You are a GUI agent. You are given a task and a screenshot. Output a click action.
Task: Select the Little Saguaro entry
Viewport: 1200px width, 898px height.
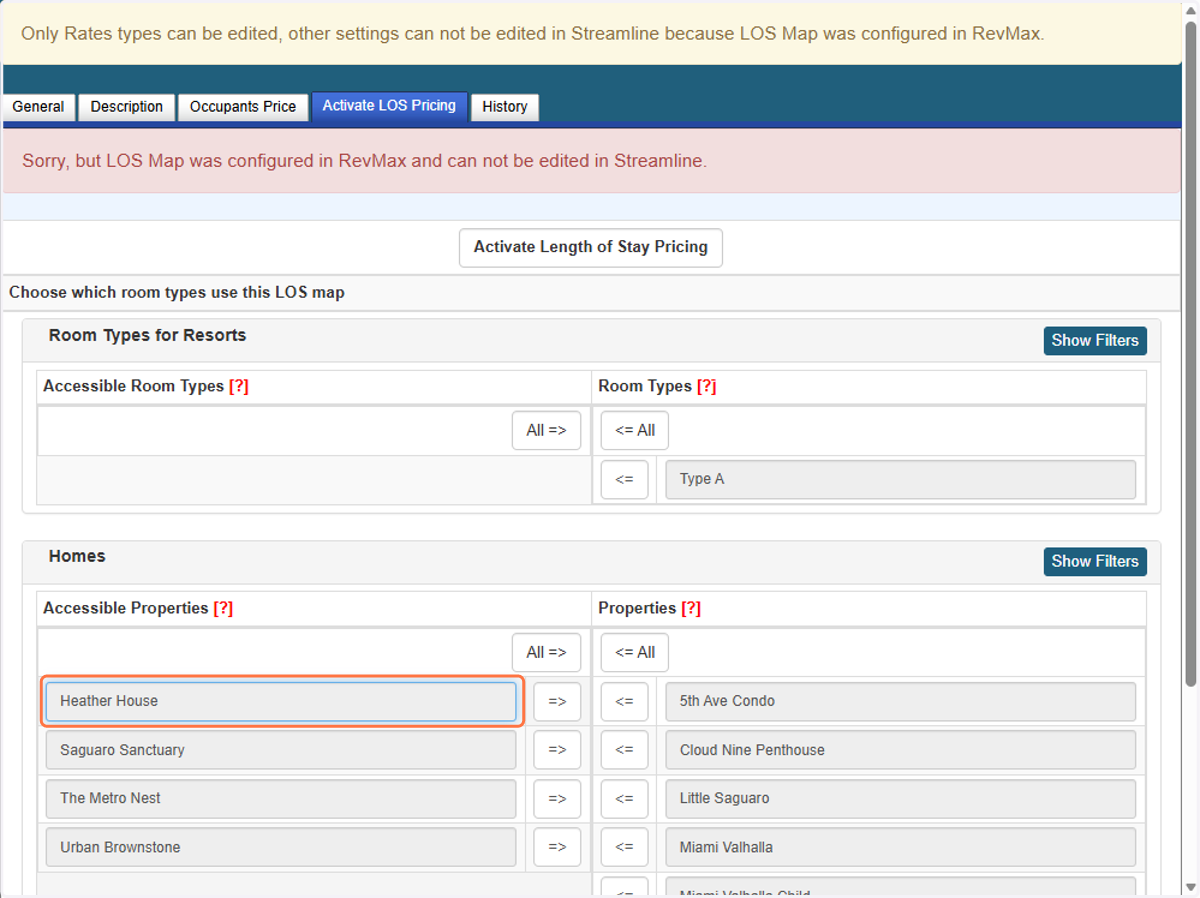[x=901, y=798]
